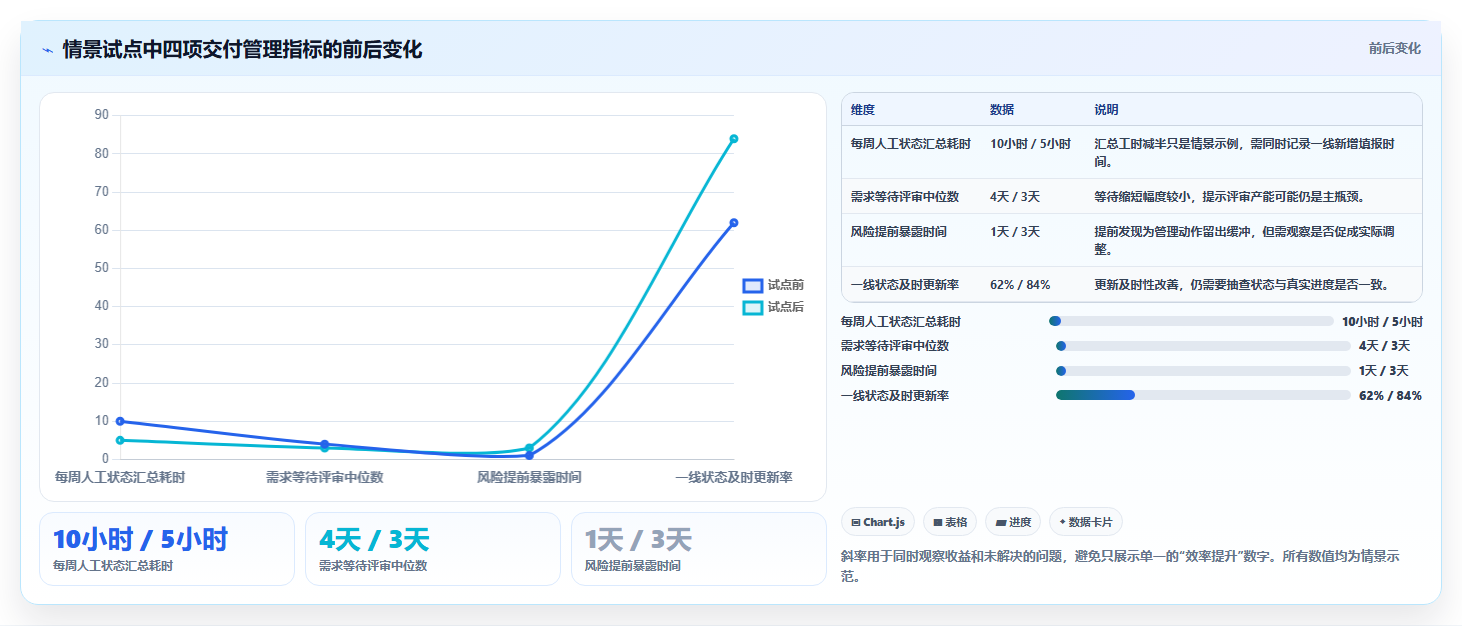Click the 试点后 point above 风险提前暴露时间
Screen dimensions: 1462x626
[529, 448]
